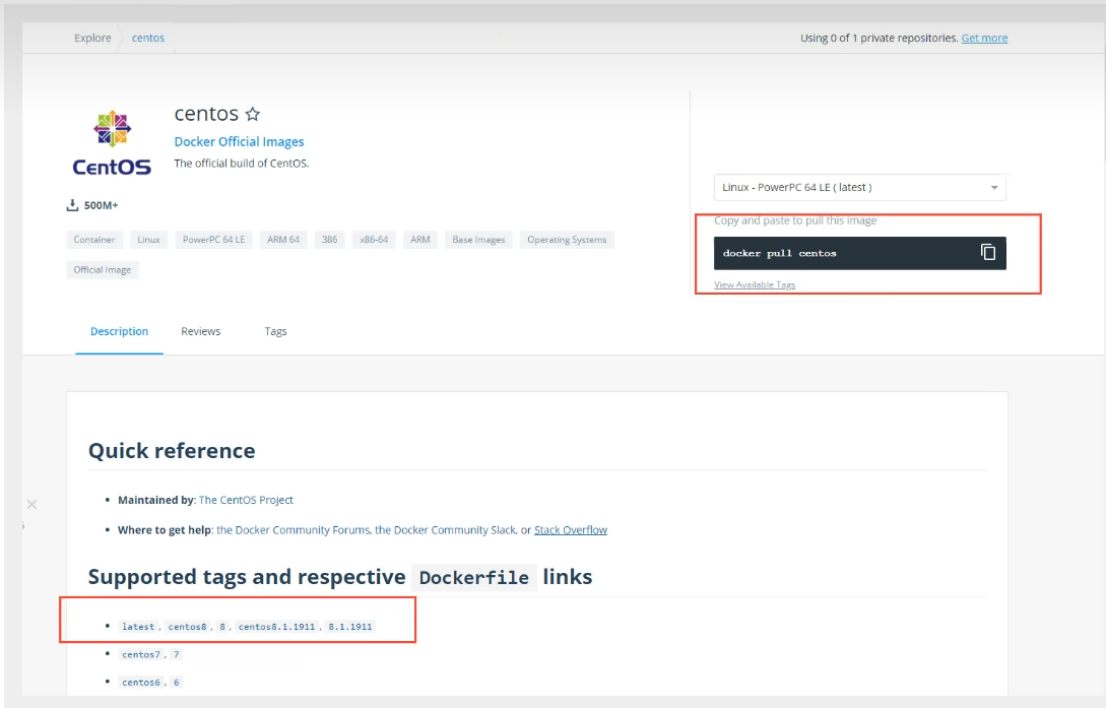Copy the docker pull centos command
The width and height of the screenshot is (1107, 709).
pos(988,252)
